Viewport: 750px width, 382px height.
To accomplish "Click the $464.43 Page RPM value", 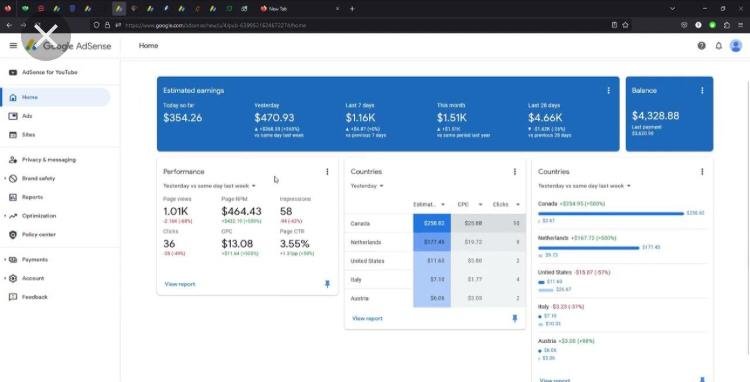I will click(x=242, y=211).
